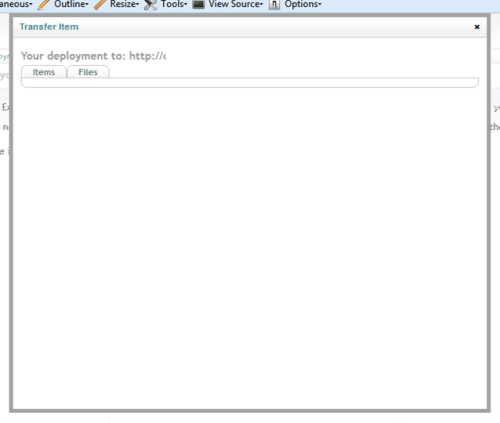Click the Options toolbar icon
This screenshot has width=500, height=423.
pos(274,4)
